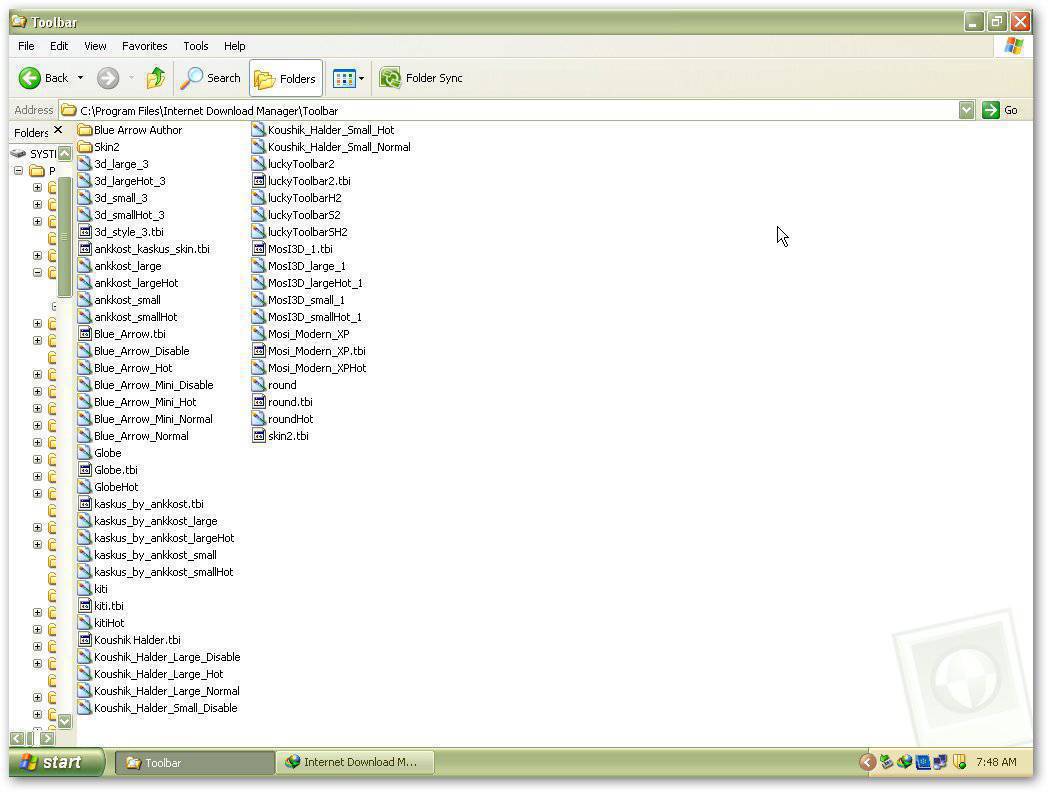Collapse the P folder tree node
Screen dimensions: 1048x792
pos(19,171)
